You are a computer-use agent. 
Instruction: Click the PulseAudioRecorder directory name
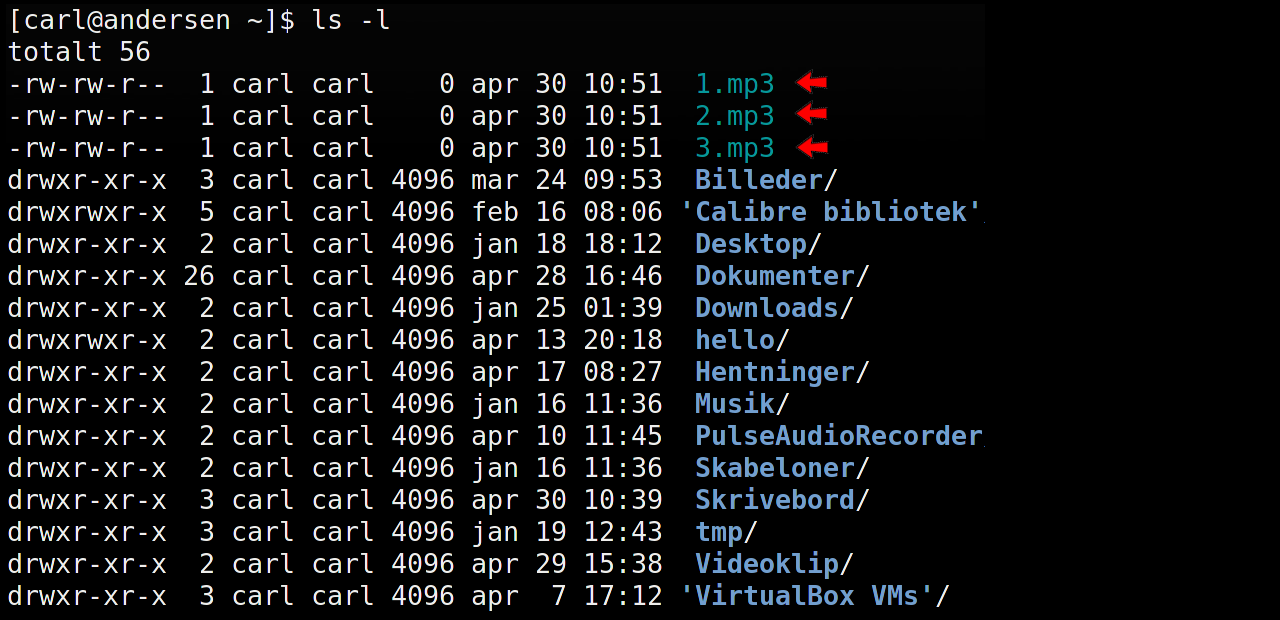point(839,436)
